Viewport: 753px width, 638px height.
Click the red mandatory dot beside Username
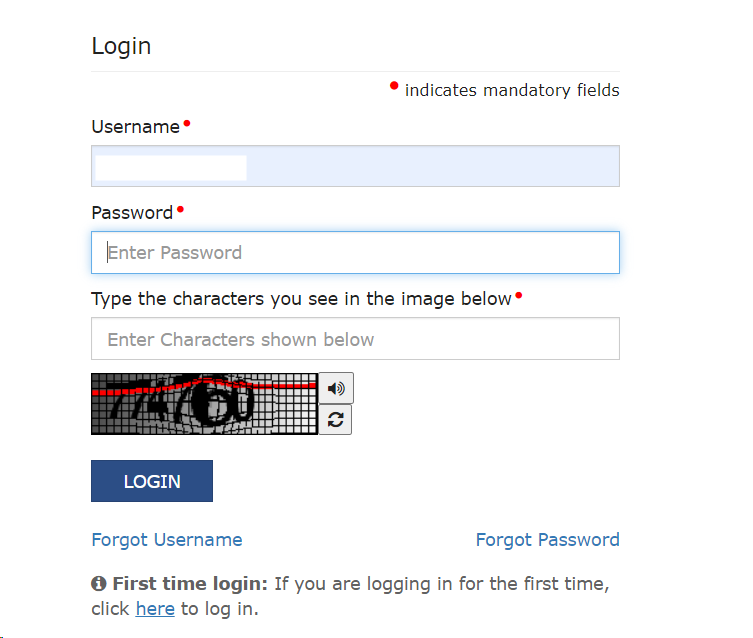tap(187, 123)
